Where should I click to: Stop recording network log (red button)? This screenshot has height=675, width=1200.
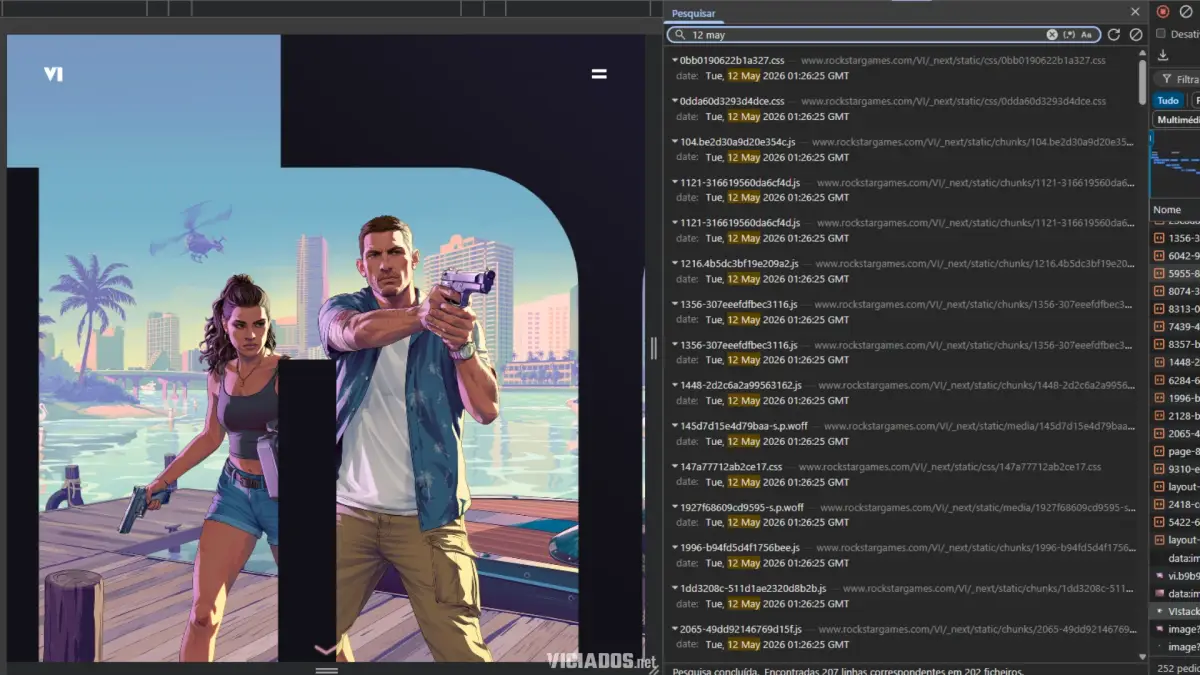point(1163,12)
